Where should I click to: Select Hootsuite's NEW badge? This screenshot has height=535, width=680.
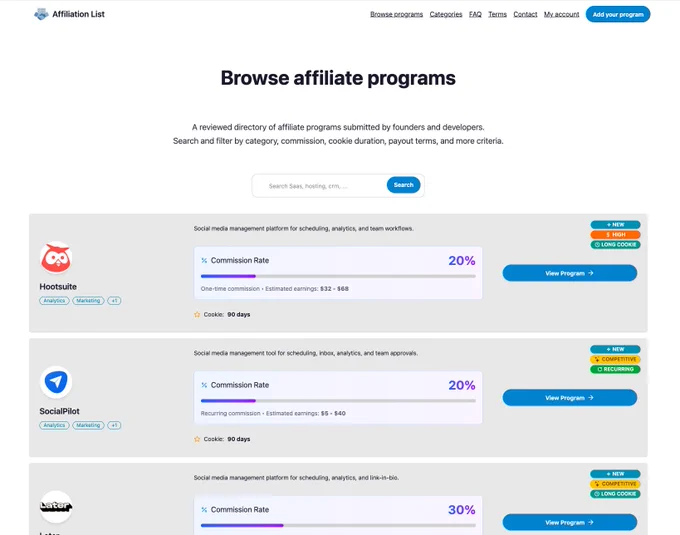pos(615,225)
